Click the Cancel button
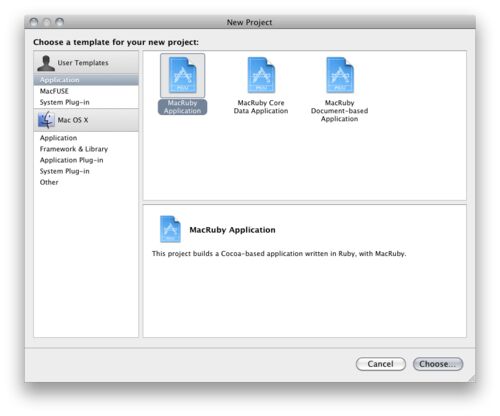500x416 pixels. click(381, 364)
